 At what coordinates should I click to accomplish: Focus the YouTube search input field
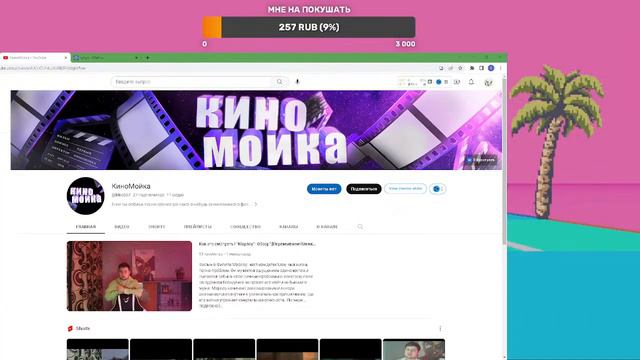point(192,82)
